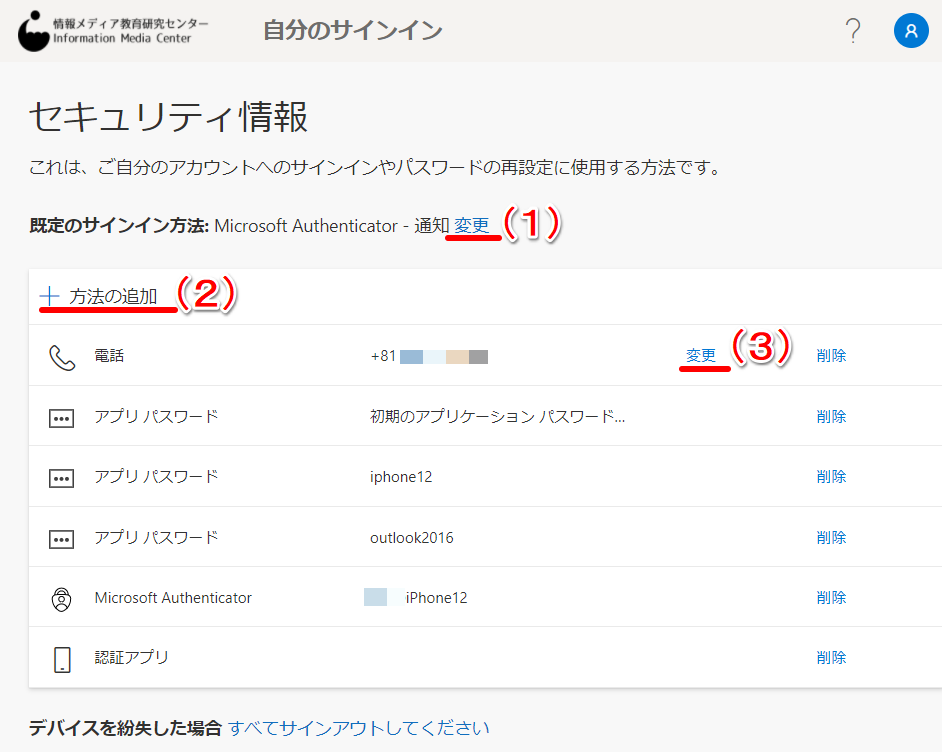This screenshot has width=942, height=752.
Task: Select the 電話 label text
Action: 109,356
